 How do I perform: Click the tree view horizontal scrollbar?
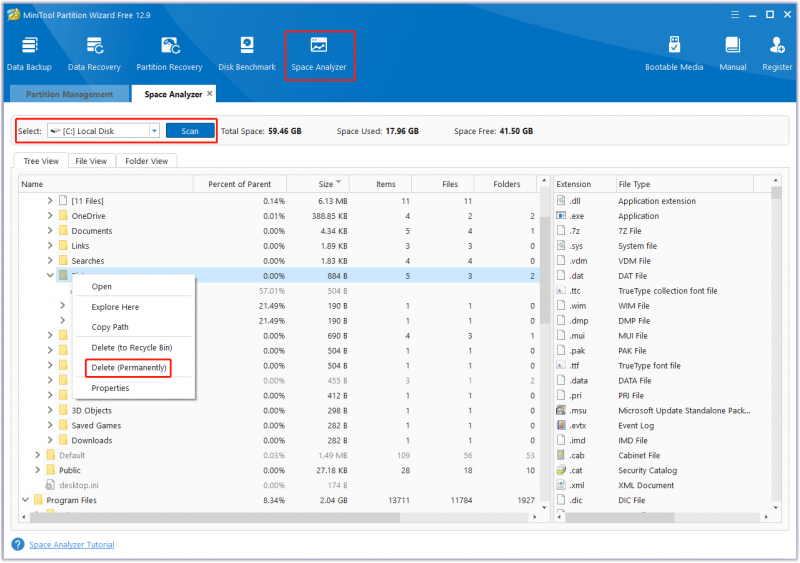[214, 517]
